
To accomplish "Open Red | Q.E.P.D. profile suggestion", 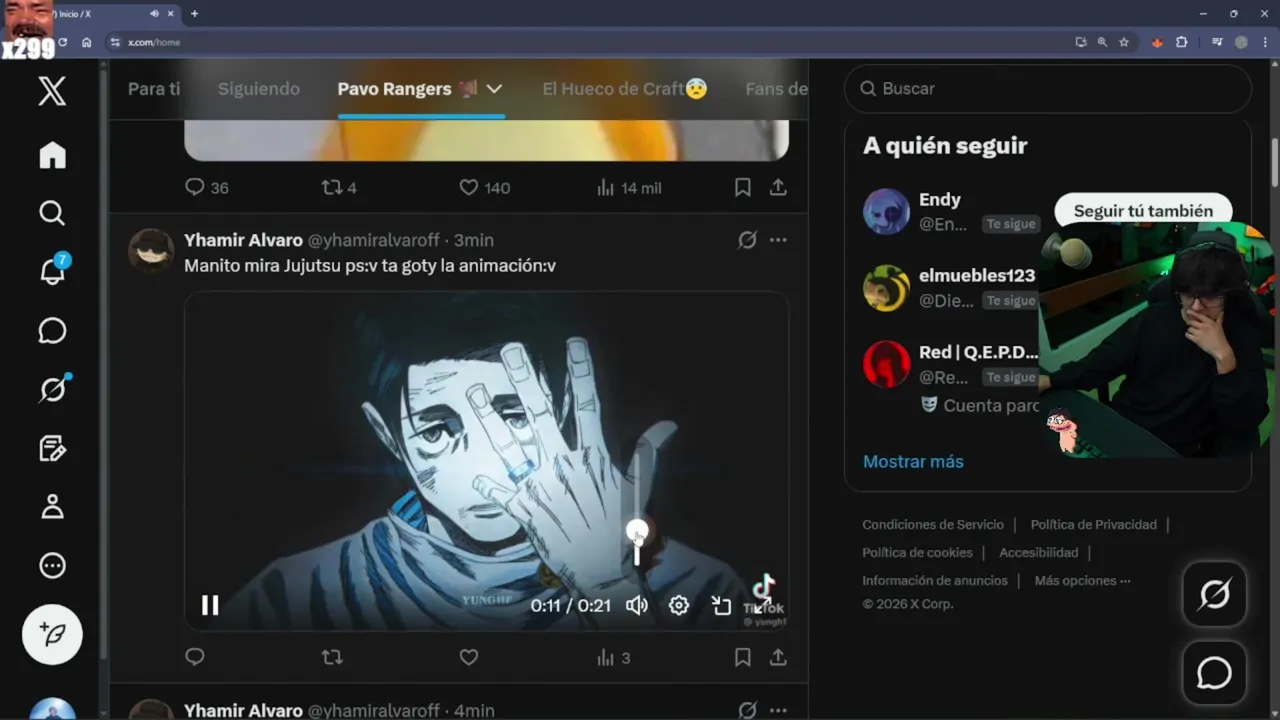I will [x=978, y=352].
